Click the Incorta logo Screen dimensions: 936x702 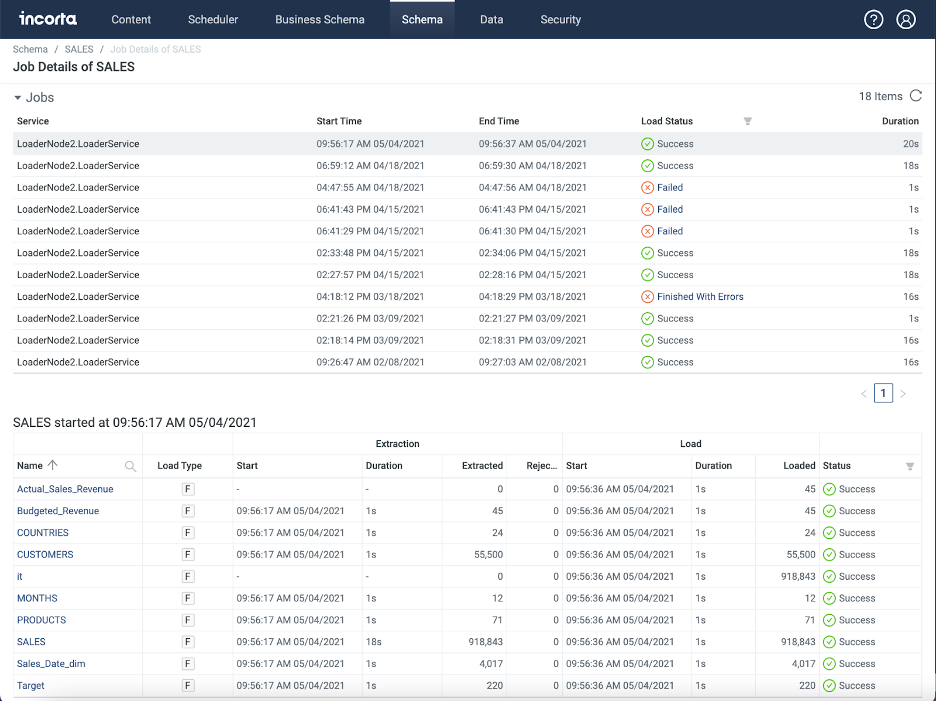click(x=47, y=19)
